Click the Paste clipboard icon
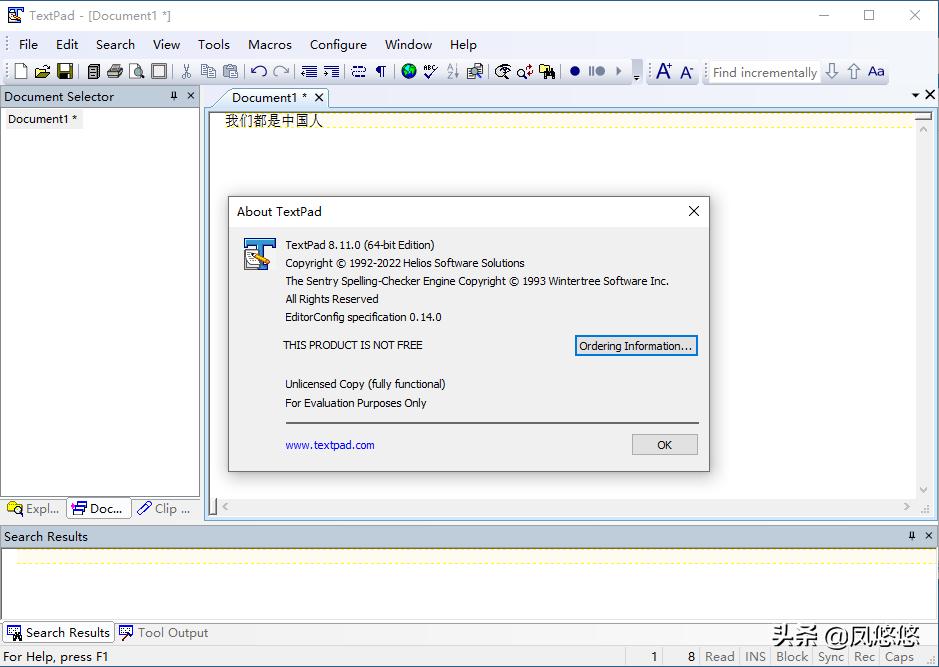 tap(230, 71)
